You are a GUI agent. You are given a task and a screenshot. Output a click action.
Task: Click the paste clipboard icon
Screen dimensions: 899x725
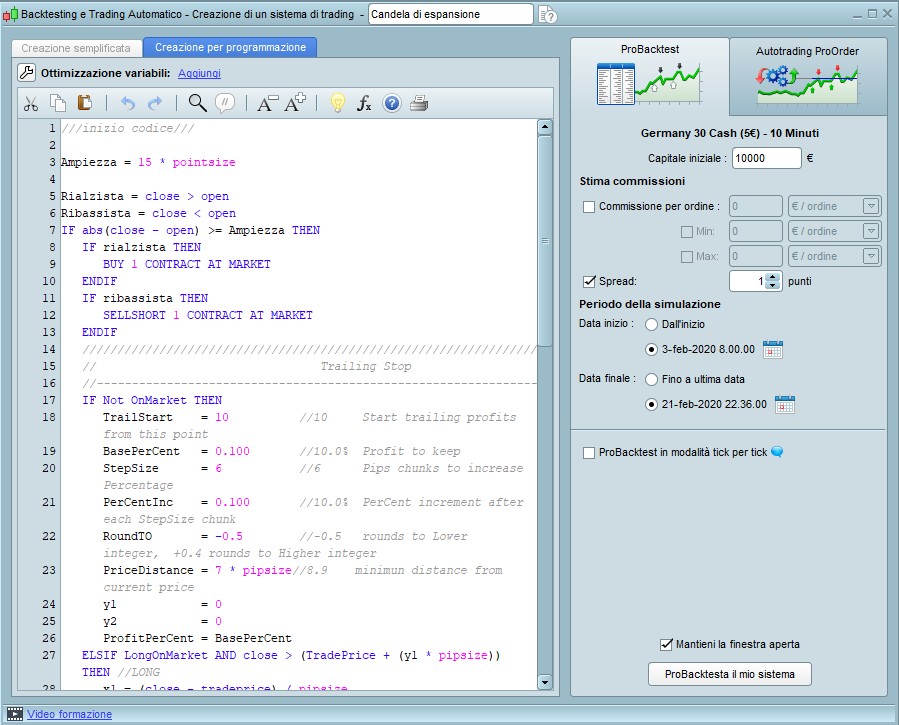(x=85, y=103)
